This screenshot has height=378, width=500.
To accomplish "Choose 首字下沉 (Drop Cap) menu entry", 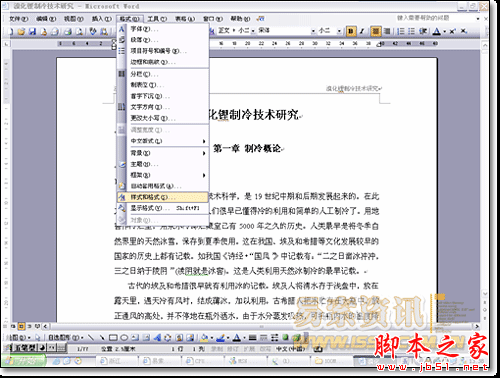I will [x=163, y=96].
